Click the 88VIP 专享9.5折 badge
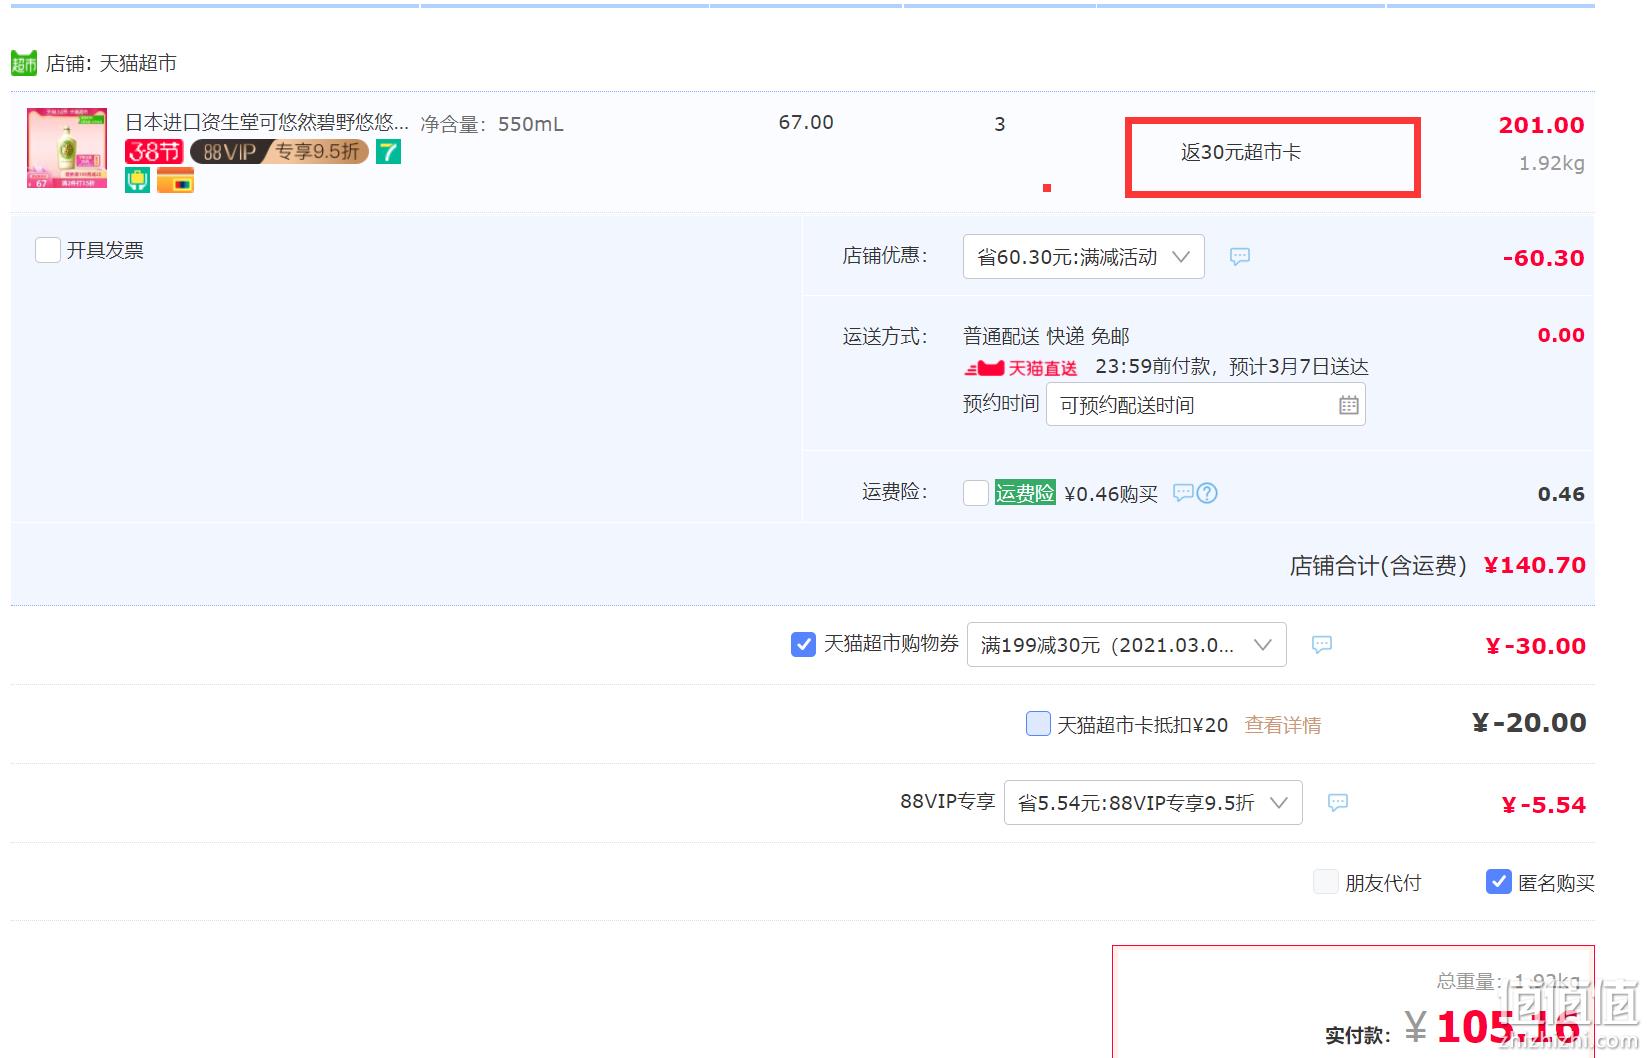Screen dimensions: 1648x1058 tap(280, 152)
